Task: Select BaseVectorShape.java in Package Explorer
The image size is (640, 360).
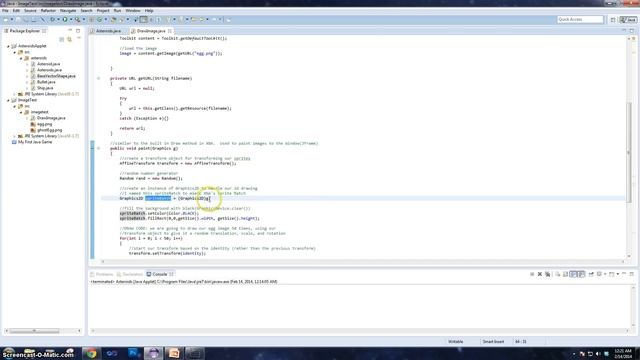Action: point(56,76)
